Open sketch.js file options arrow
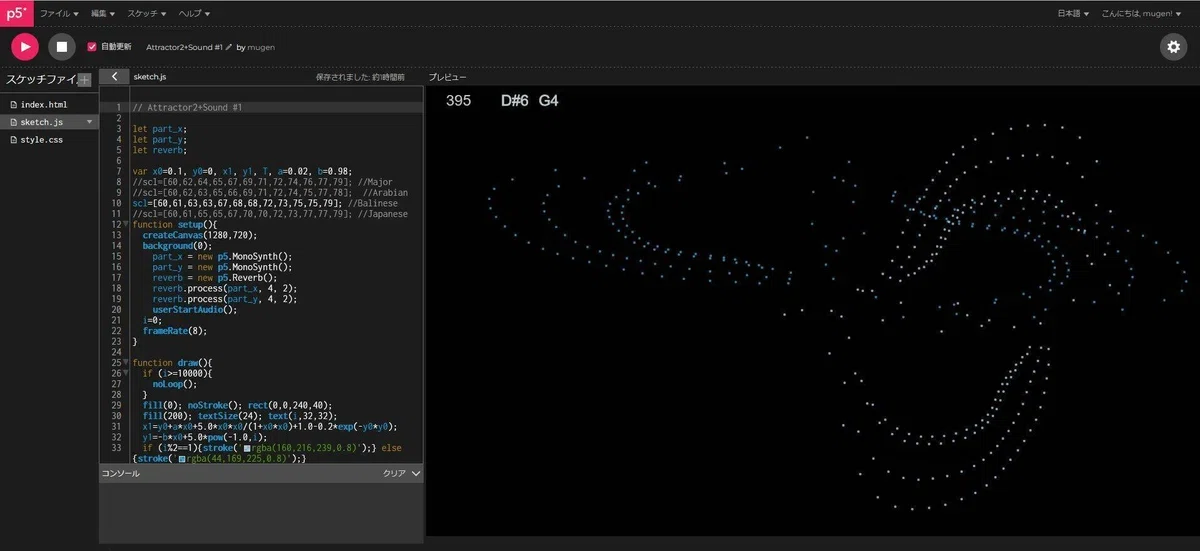This screenshot has height=551, width=1200. tap(90, 122)
